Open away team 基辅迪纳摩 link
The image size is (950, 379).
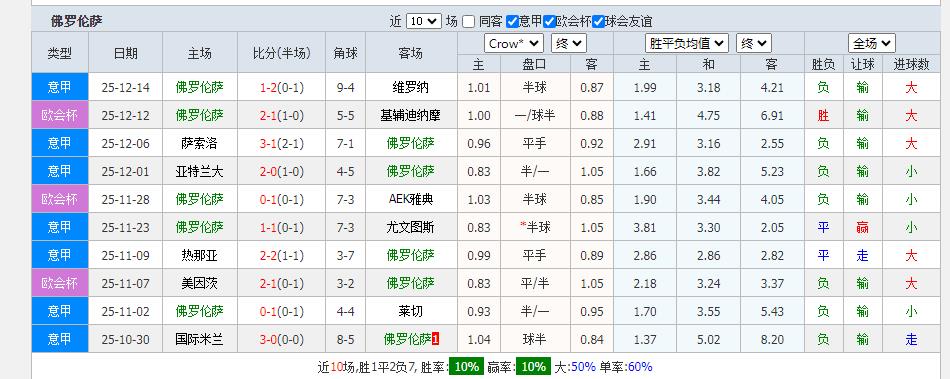point(411,116)
